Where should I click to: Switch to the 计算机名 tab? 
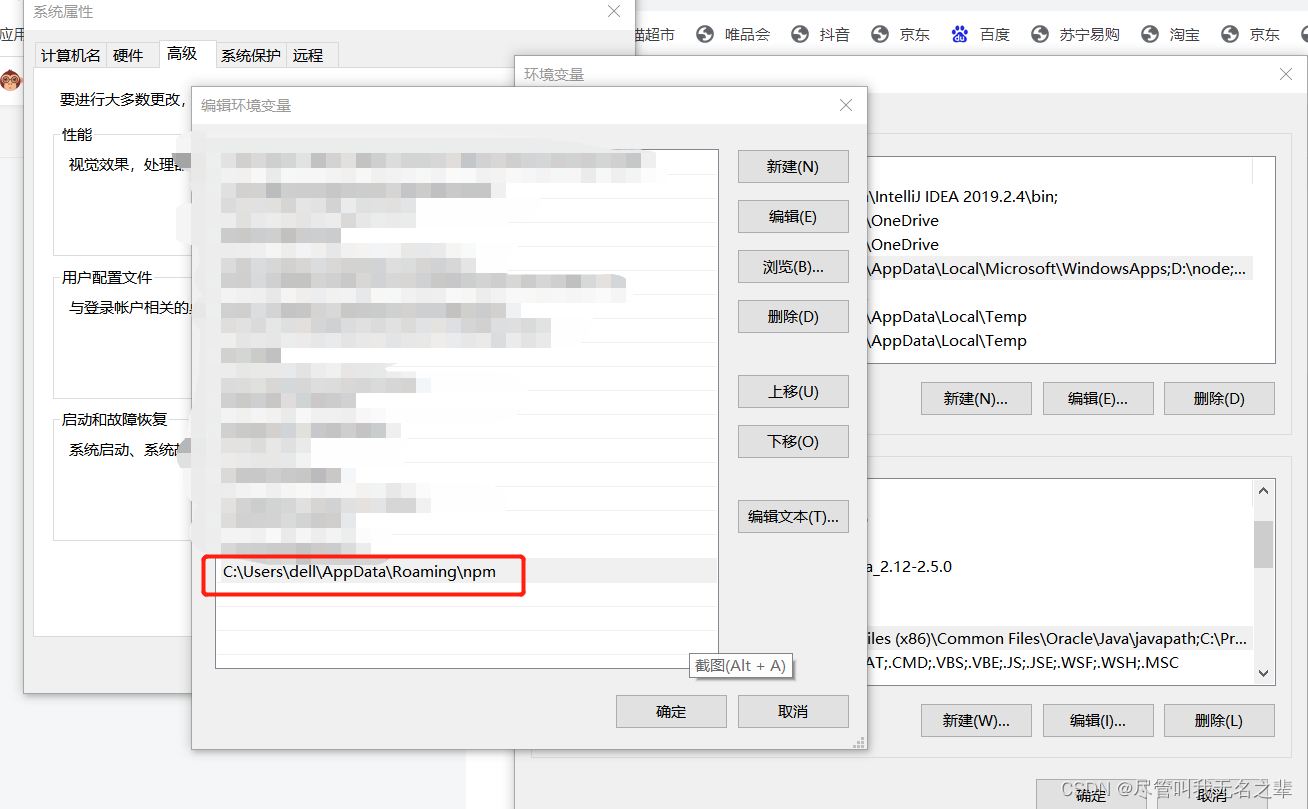tap(70, 55)
